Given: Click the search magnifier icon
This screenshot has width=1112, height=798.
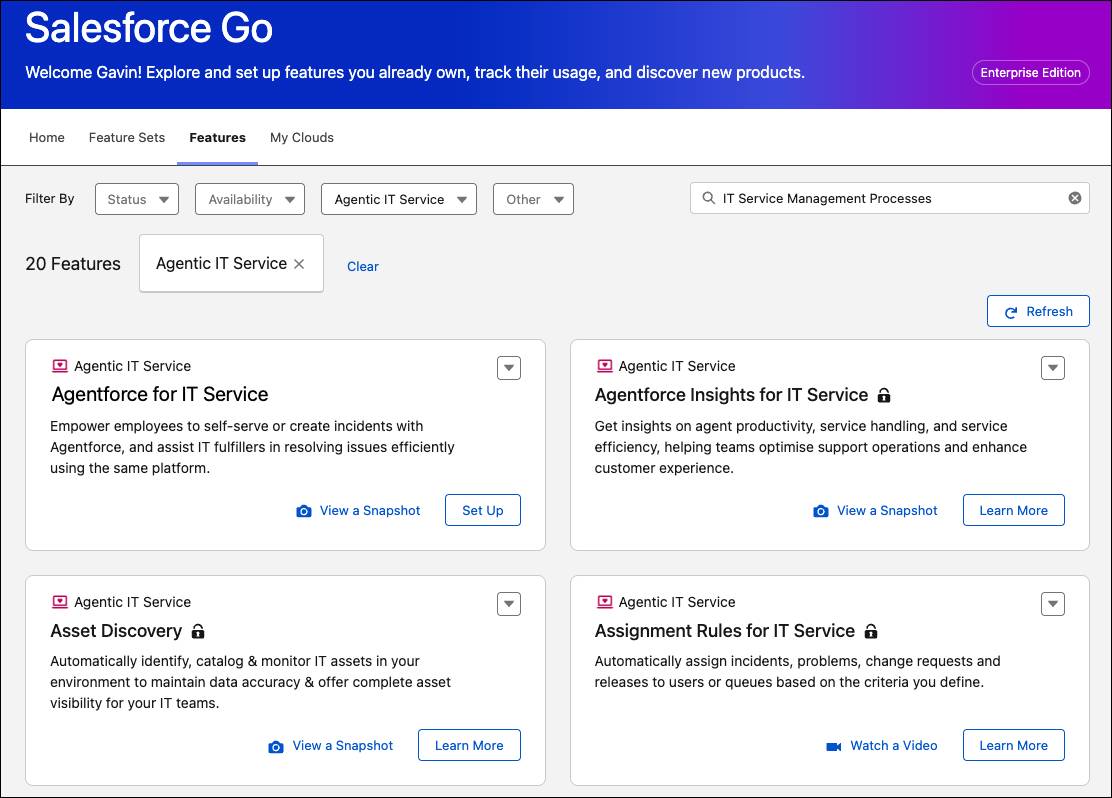Looking at the screenshot, I should [x=709, y=198].
